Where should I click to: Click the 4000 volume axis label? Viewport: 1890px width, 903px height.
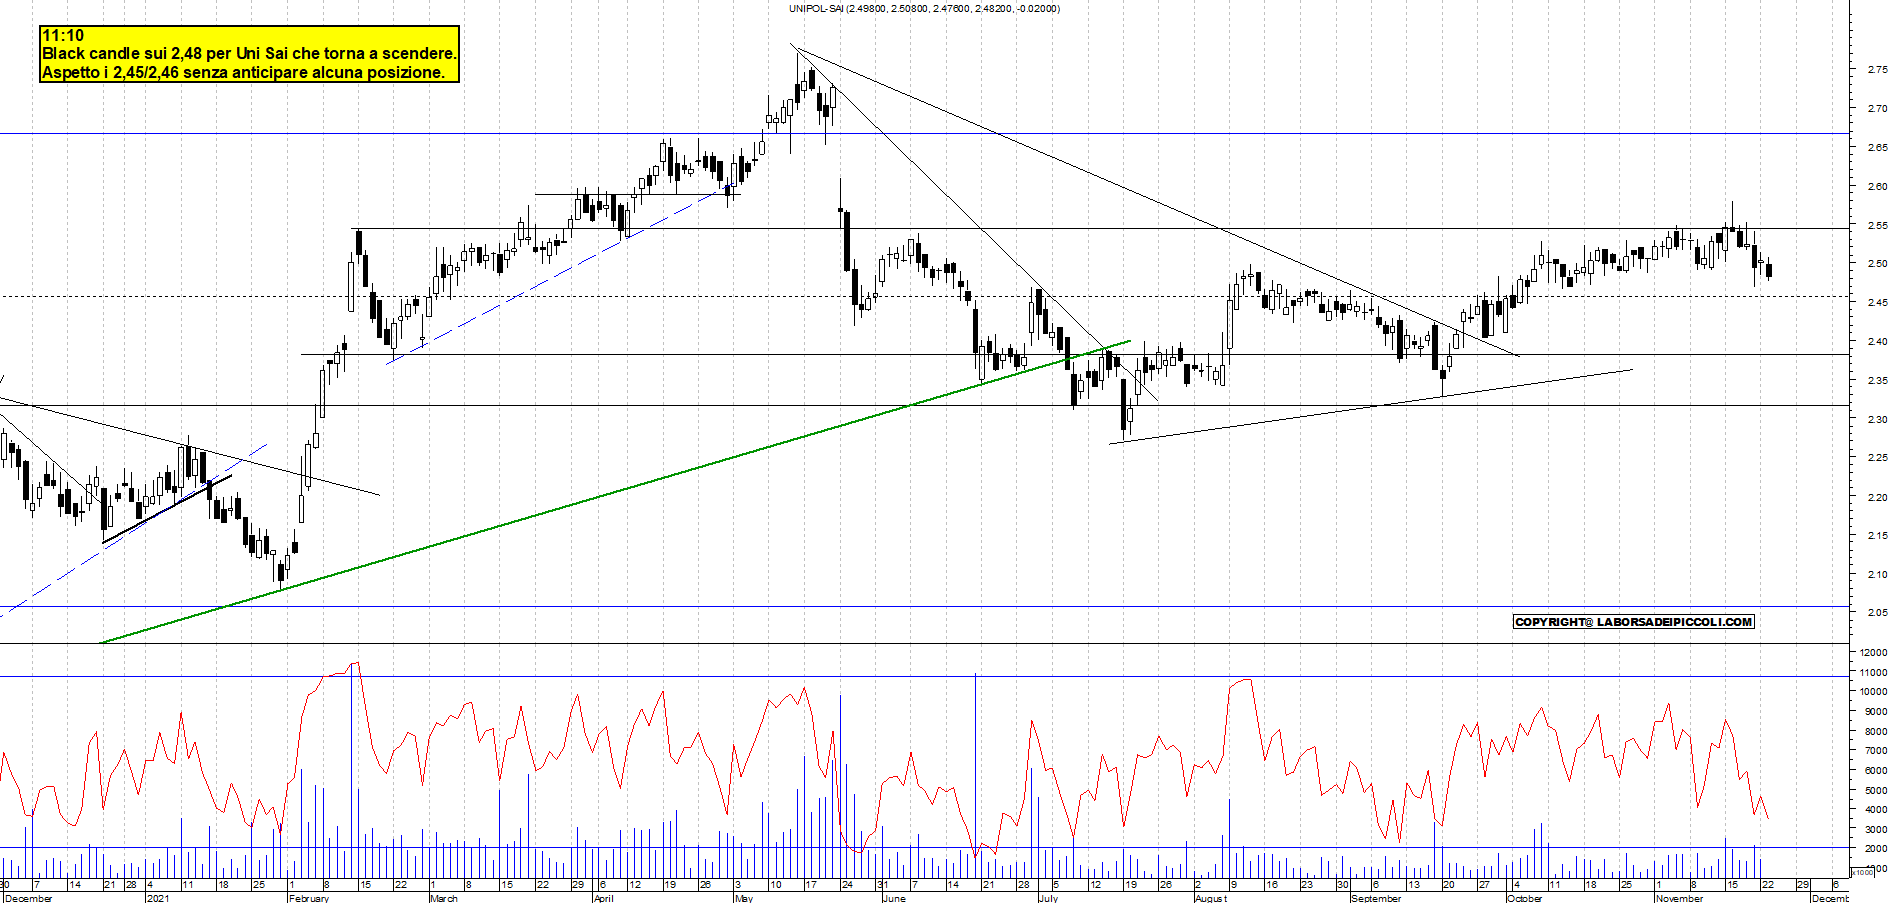coord(1876,809)
